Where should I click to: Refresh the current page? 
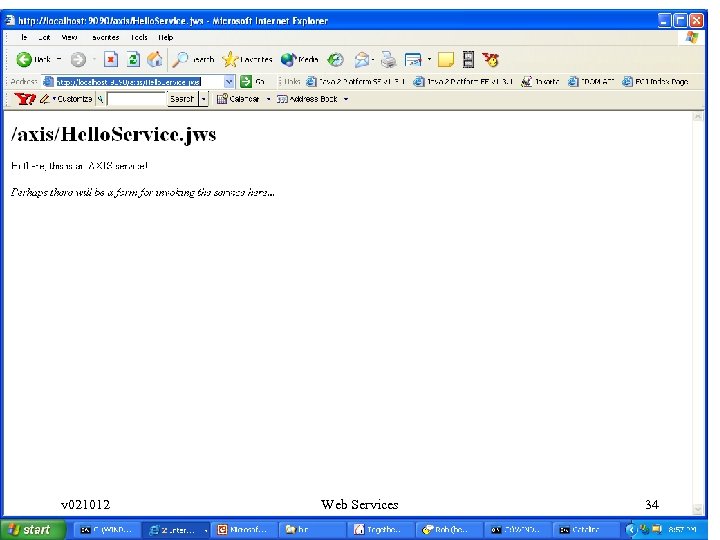pos(133,59)
